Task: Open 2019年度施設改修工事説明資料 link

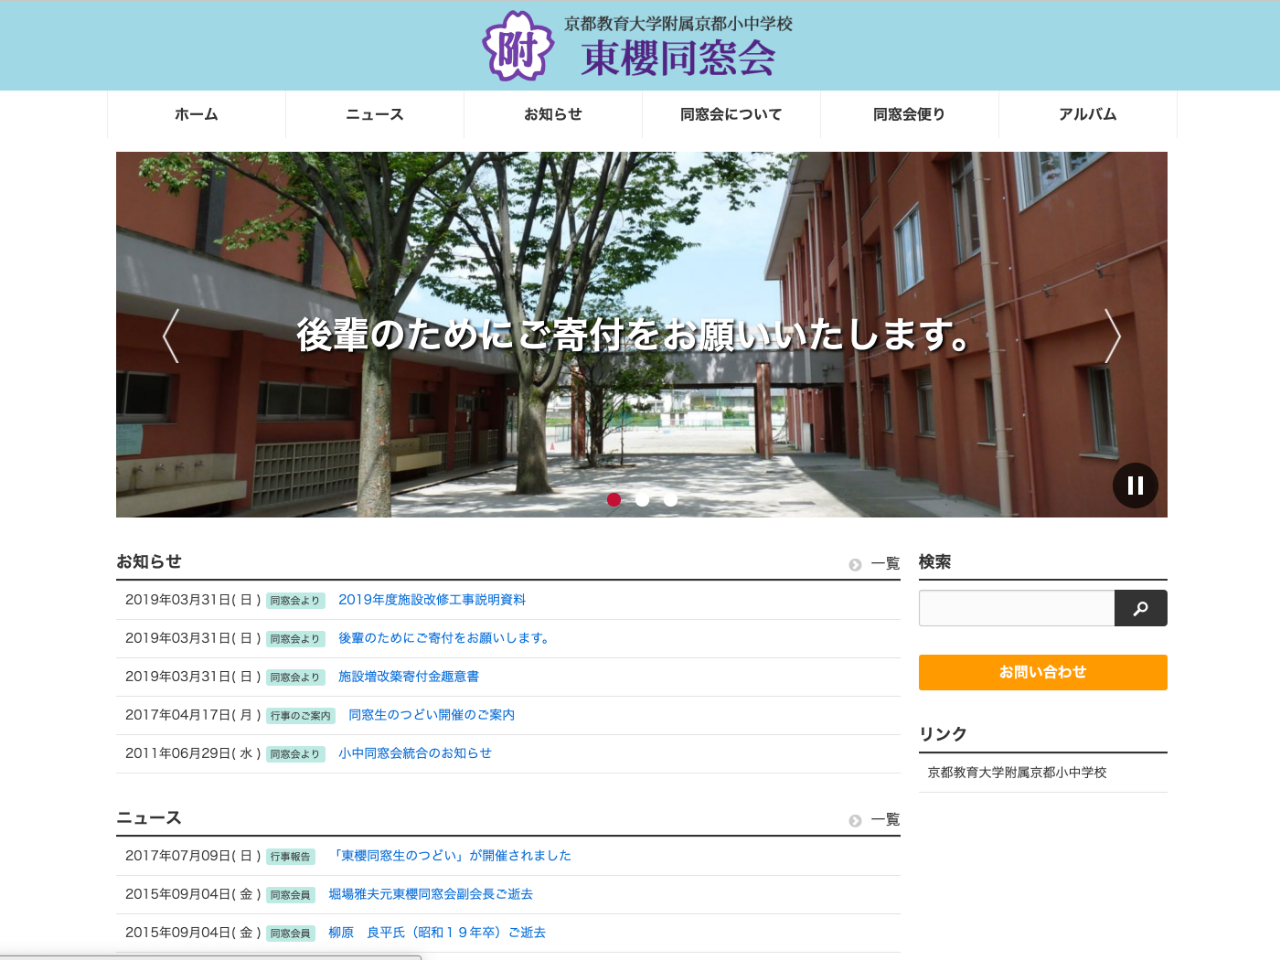Action: 432,600
